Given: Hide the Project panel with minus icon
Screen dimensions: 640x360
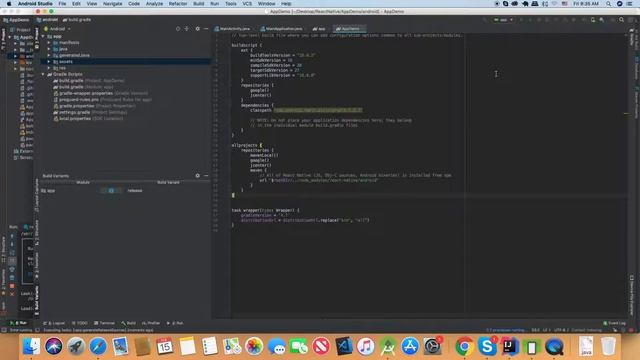Looking at the screenshot, I should [206, 29].
